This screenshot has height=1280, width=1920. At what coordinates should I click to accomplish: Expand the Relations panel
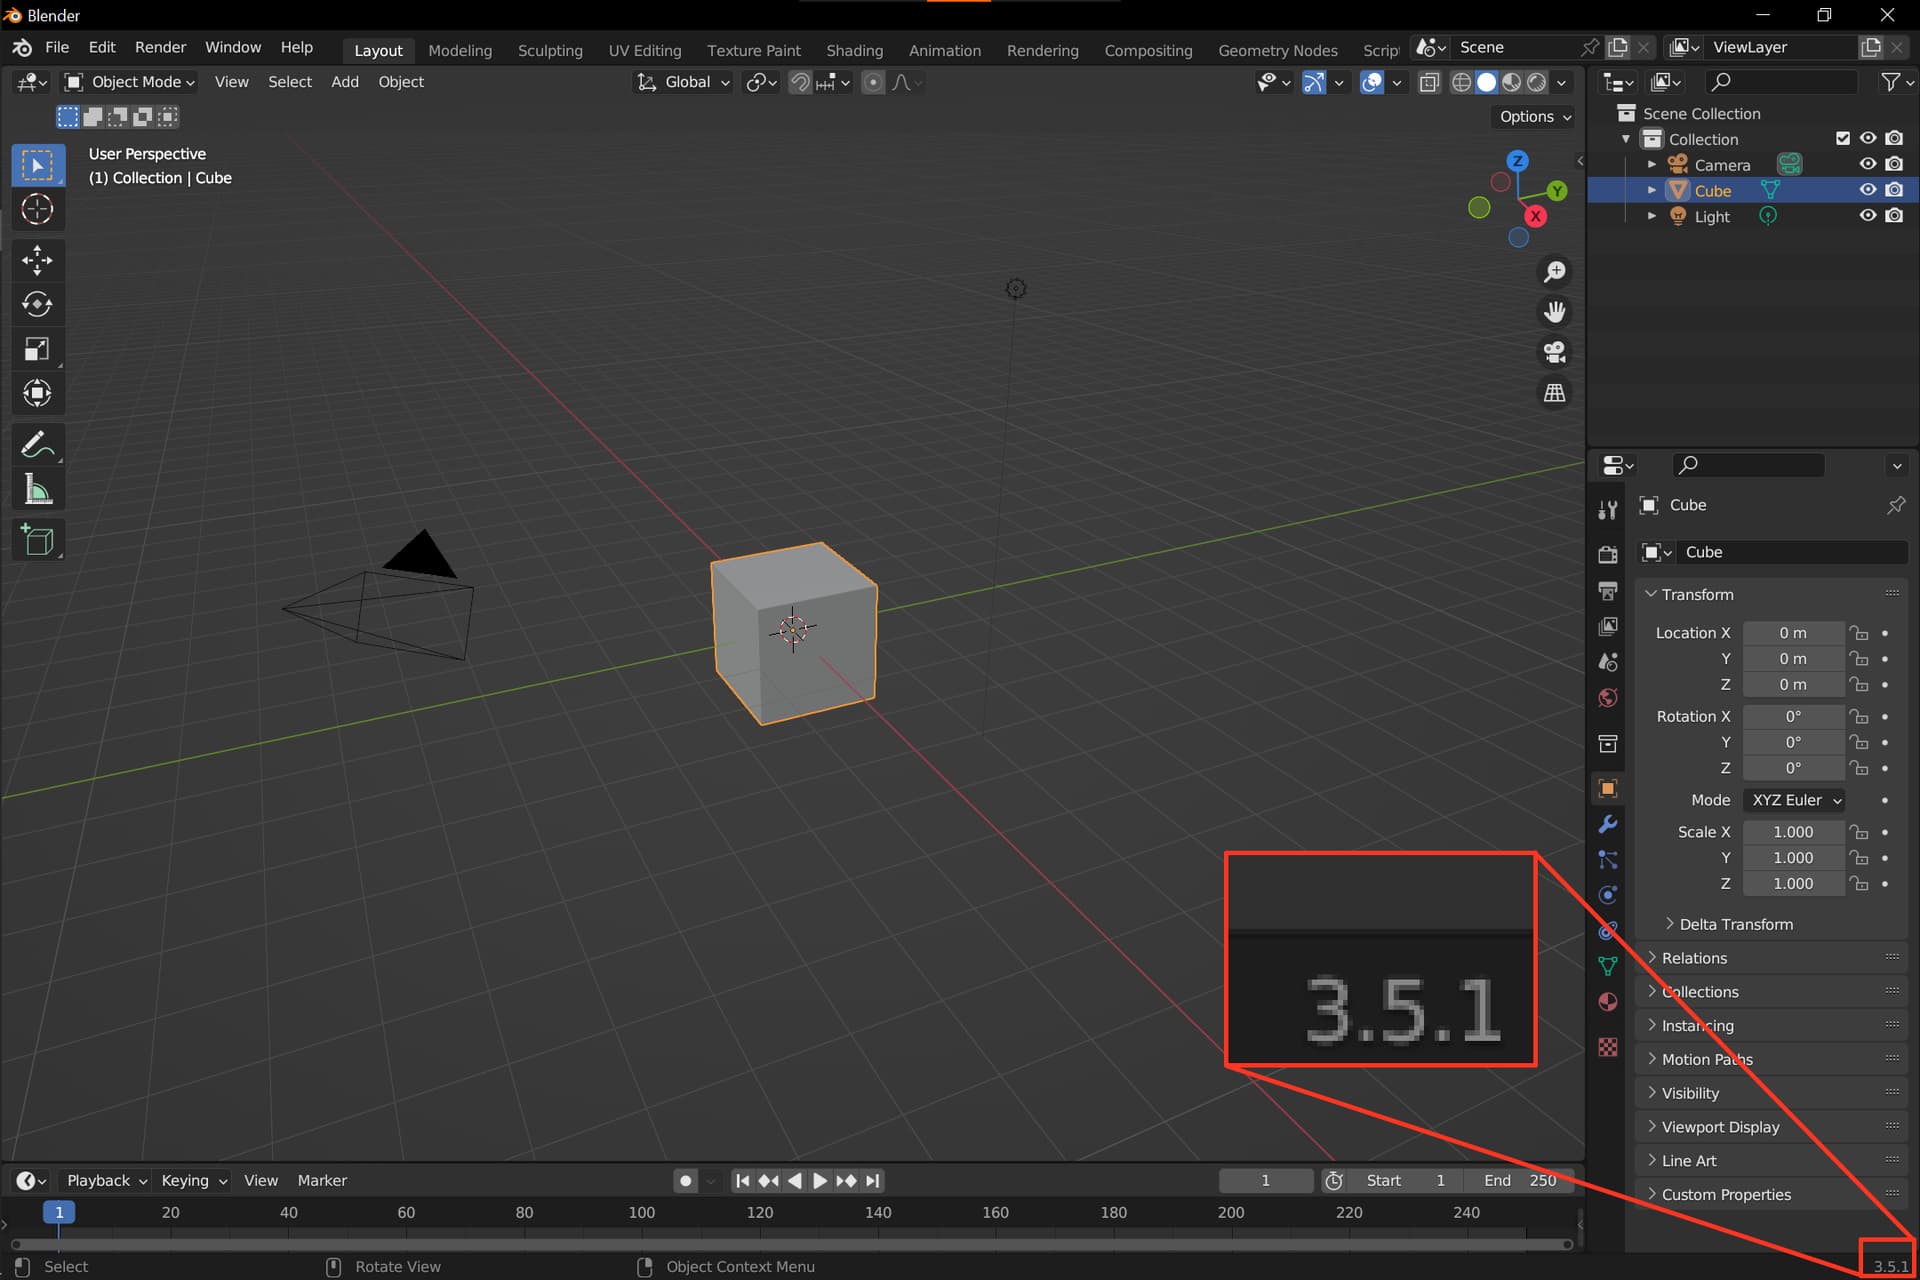[1694, 958]
